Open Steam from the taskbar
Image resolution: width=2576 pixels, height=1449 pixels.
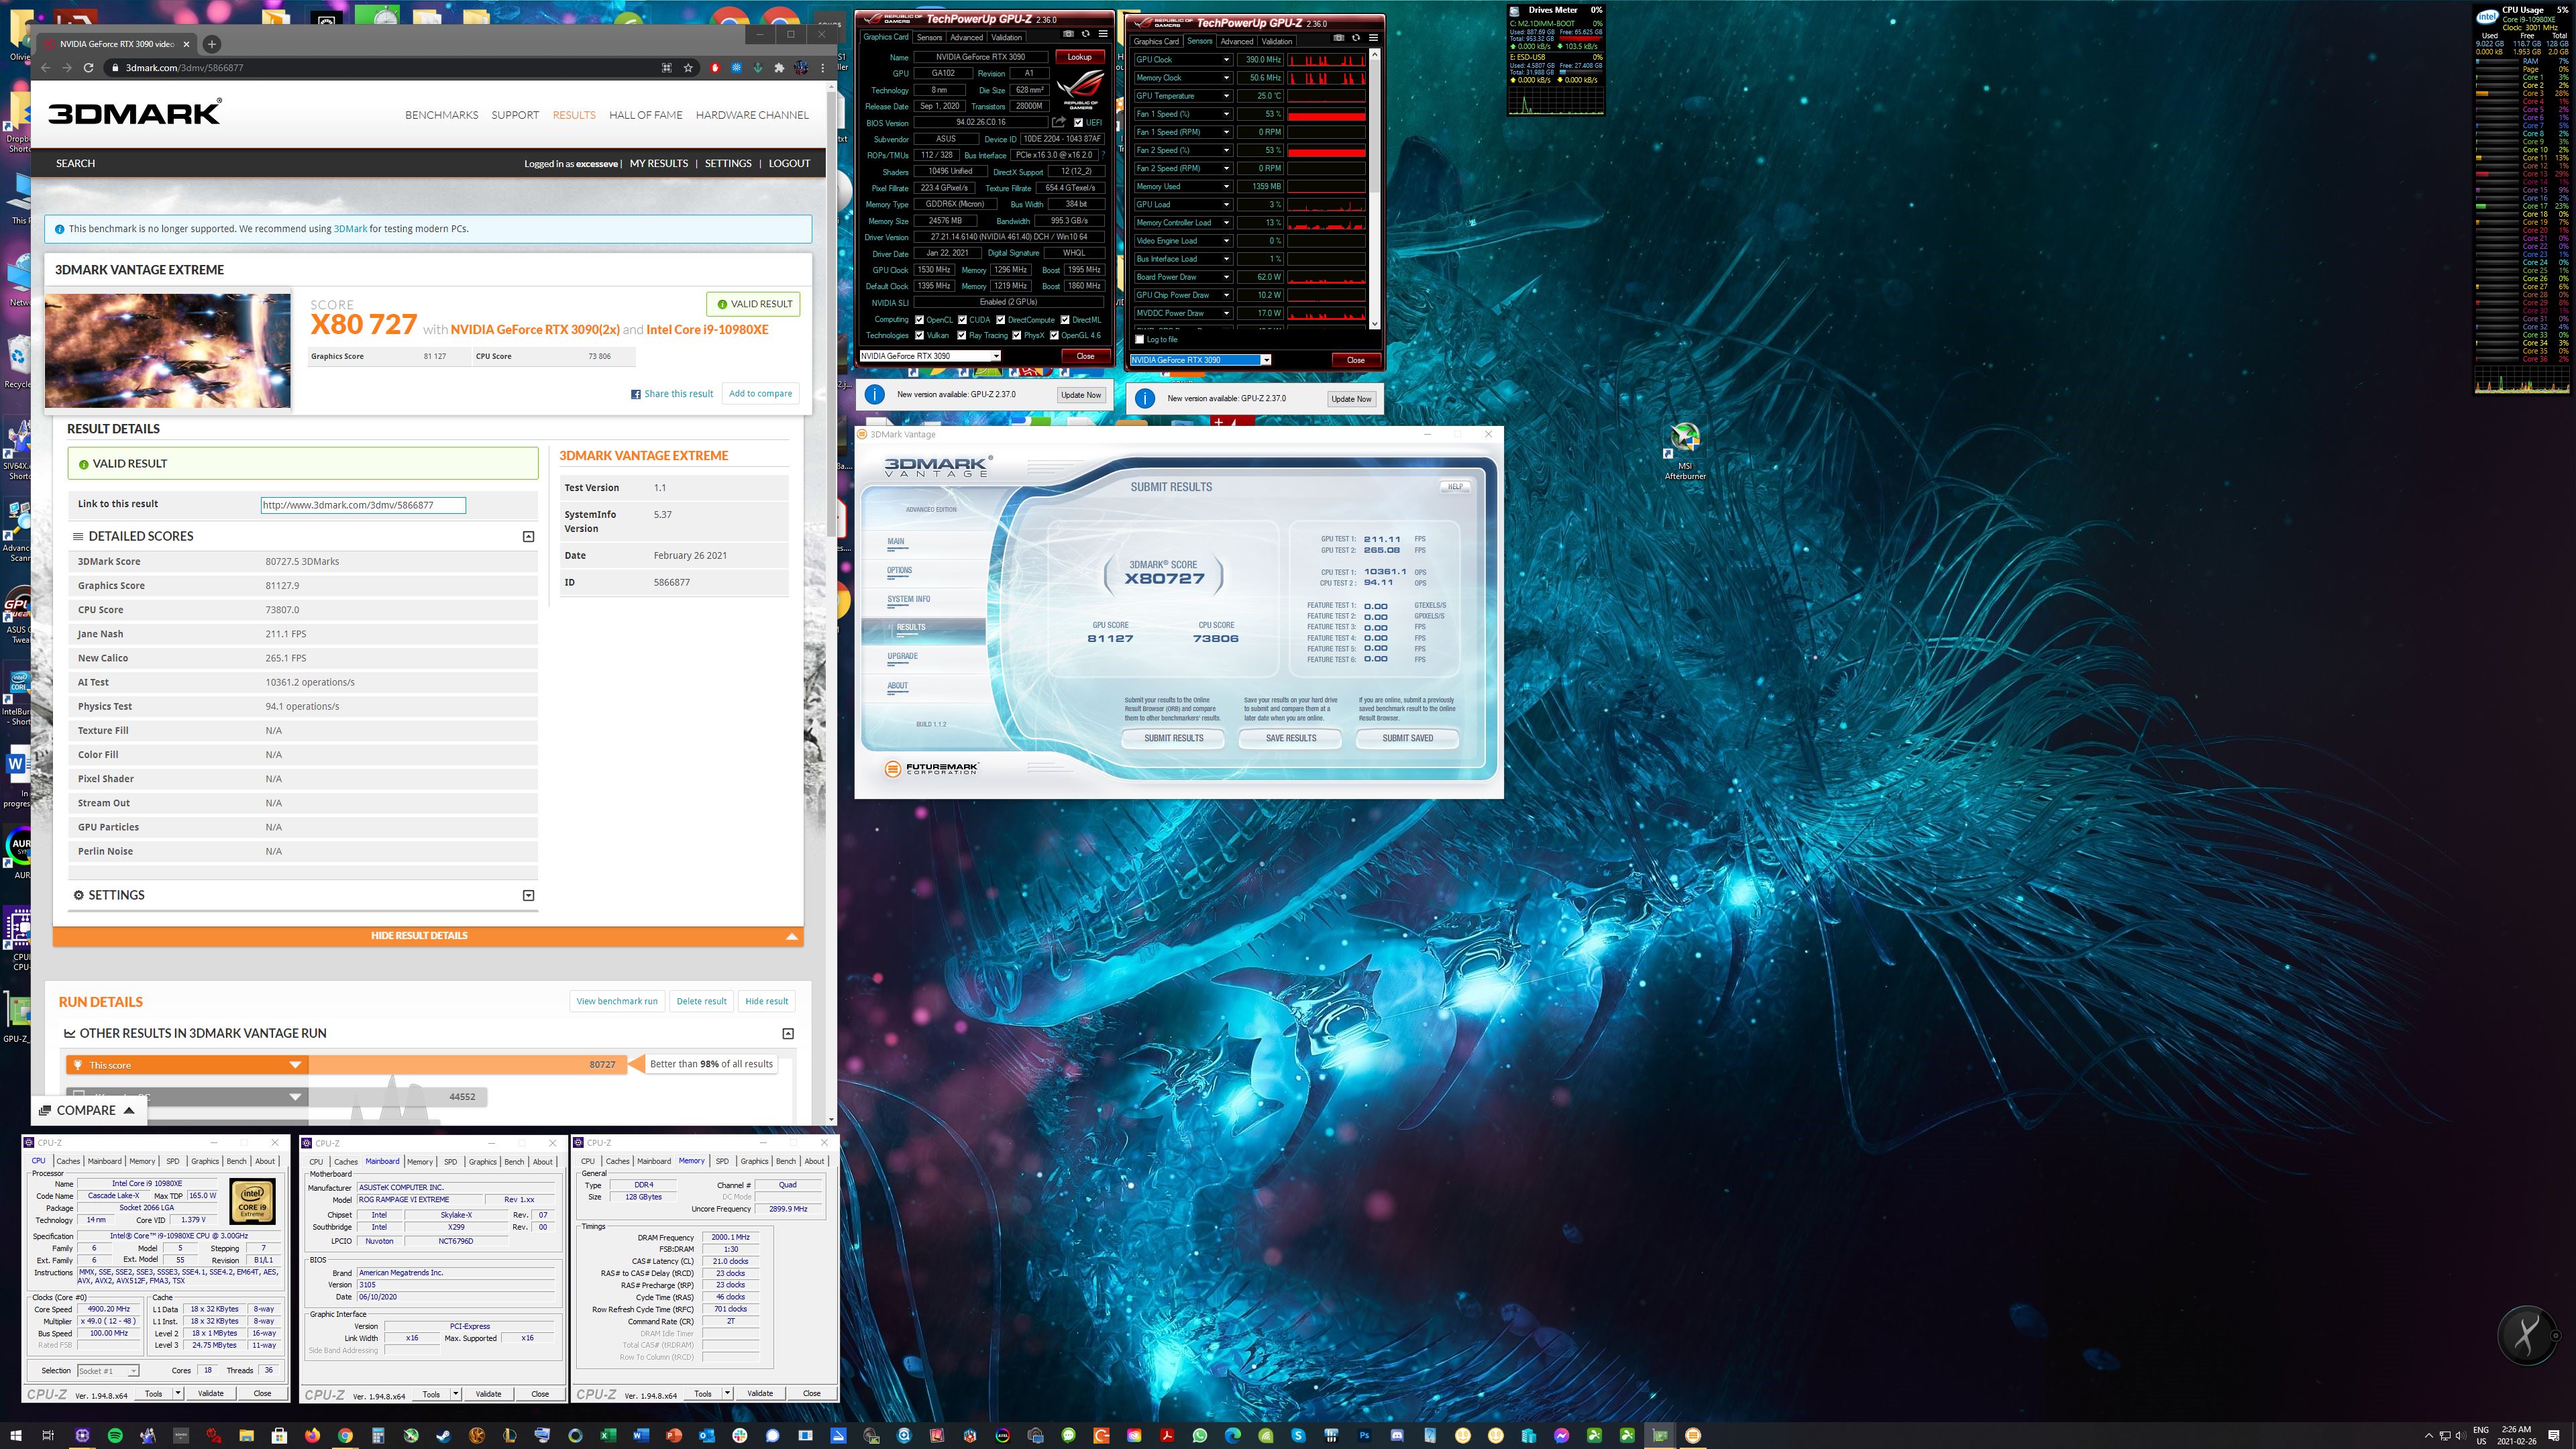tap(443, 1435)
